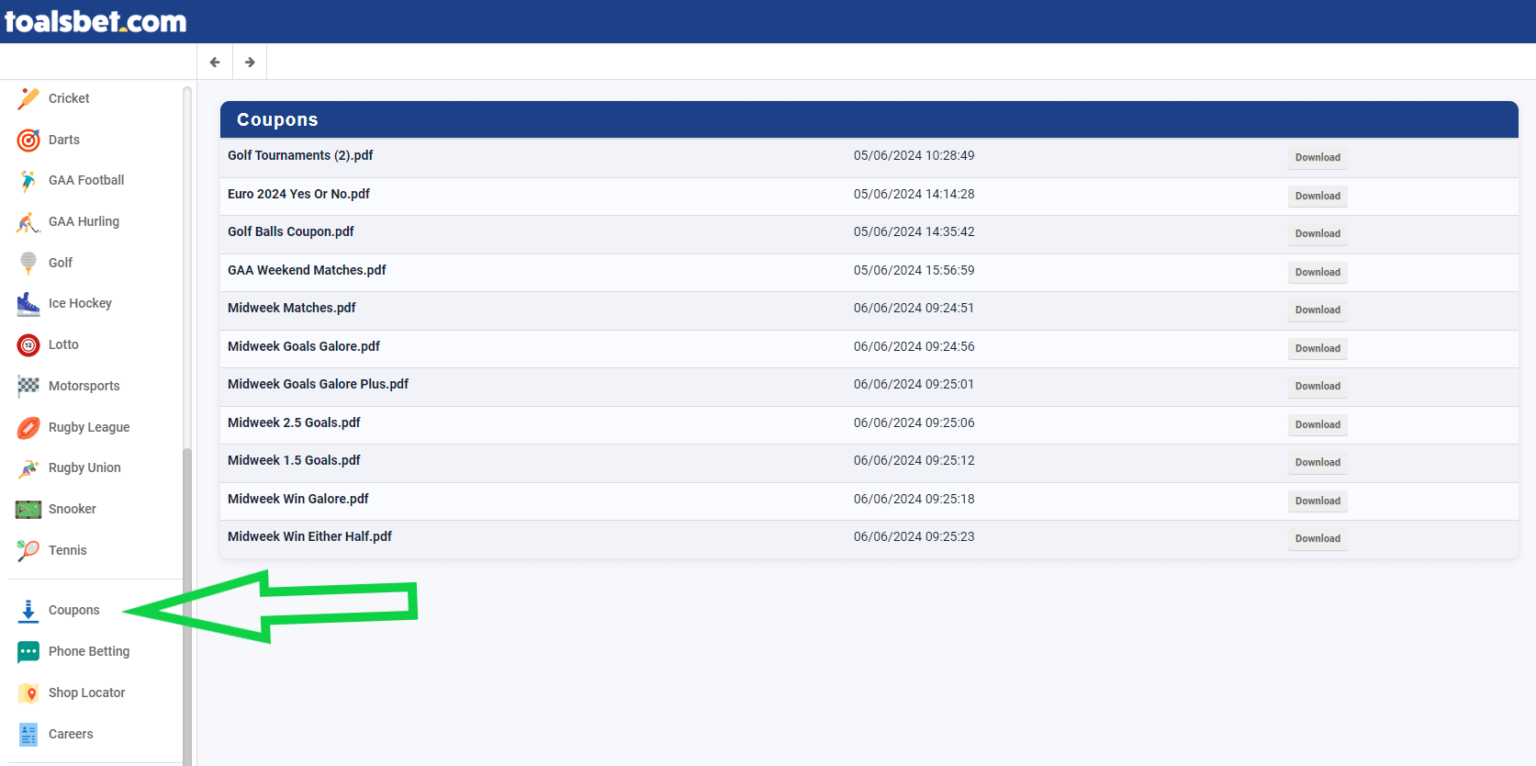The height and width of the screenshot is (766, 1536).
Task: Click the Shop Locator map icon
Action: [28, 693]
